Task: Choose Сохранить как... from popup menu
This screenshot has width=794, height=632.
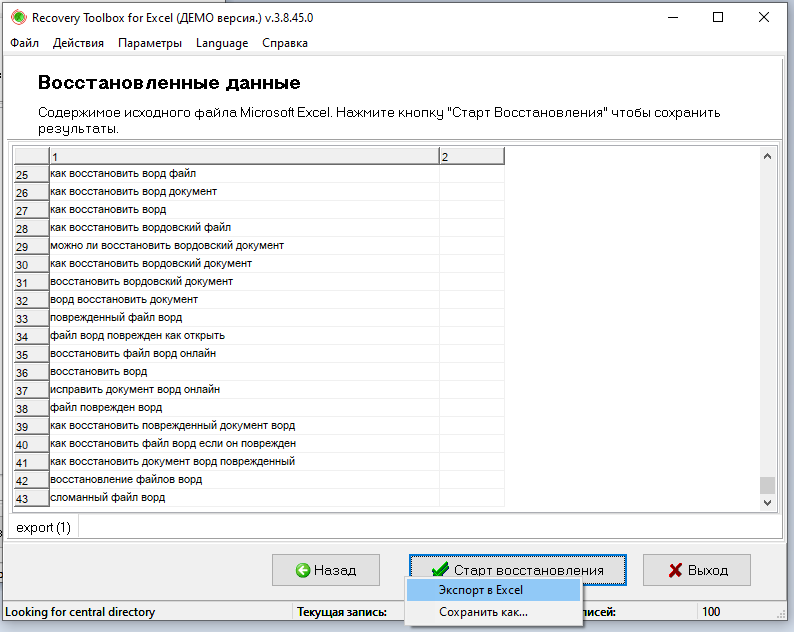Action: 493,612
